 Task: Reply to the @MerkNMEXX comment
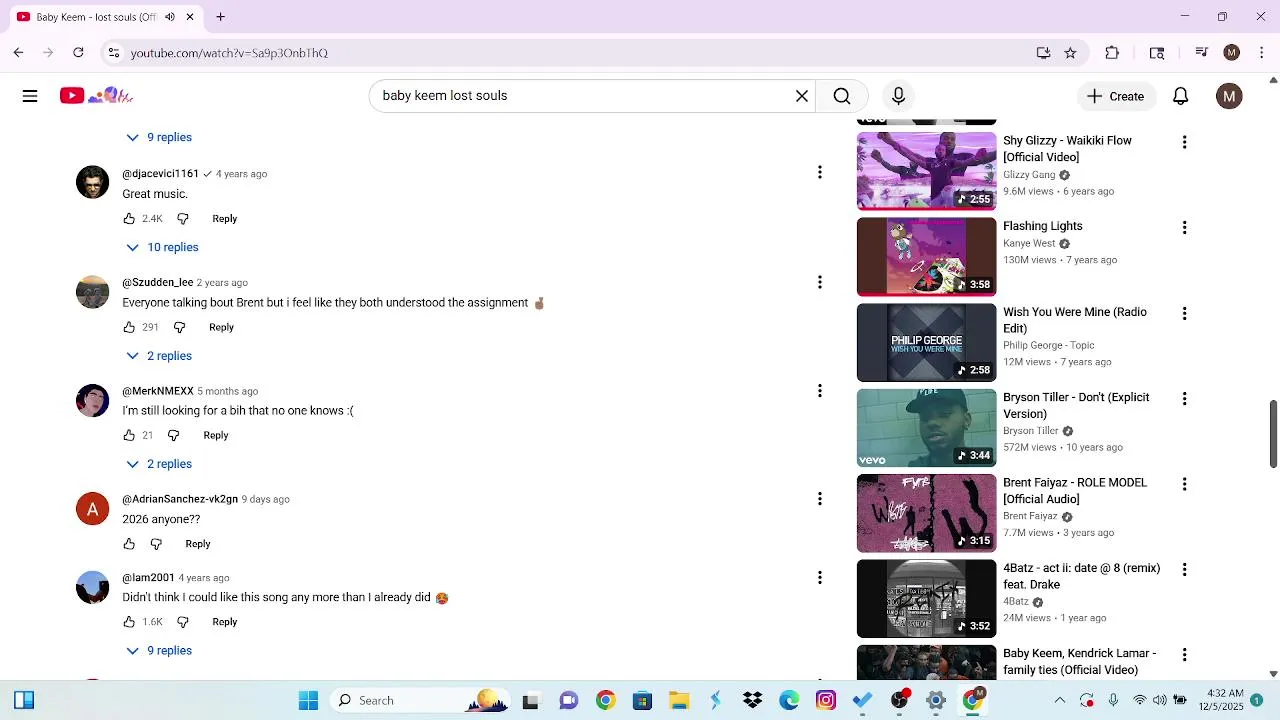point(216,436)
